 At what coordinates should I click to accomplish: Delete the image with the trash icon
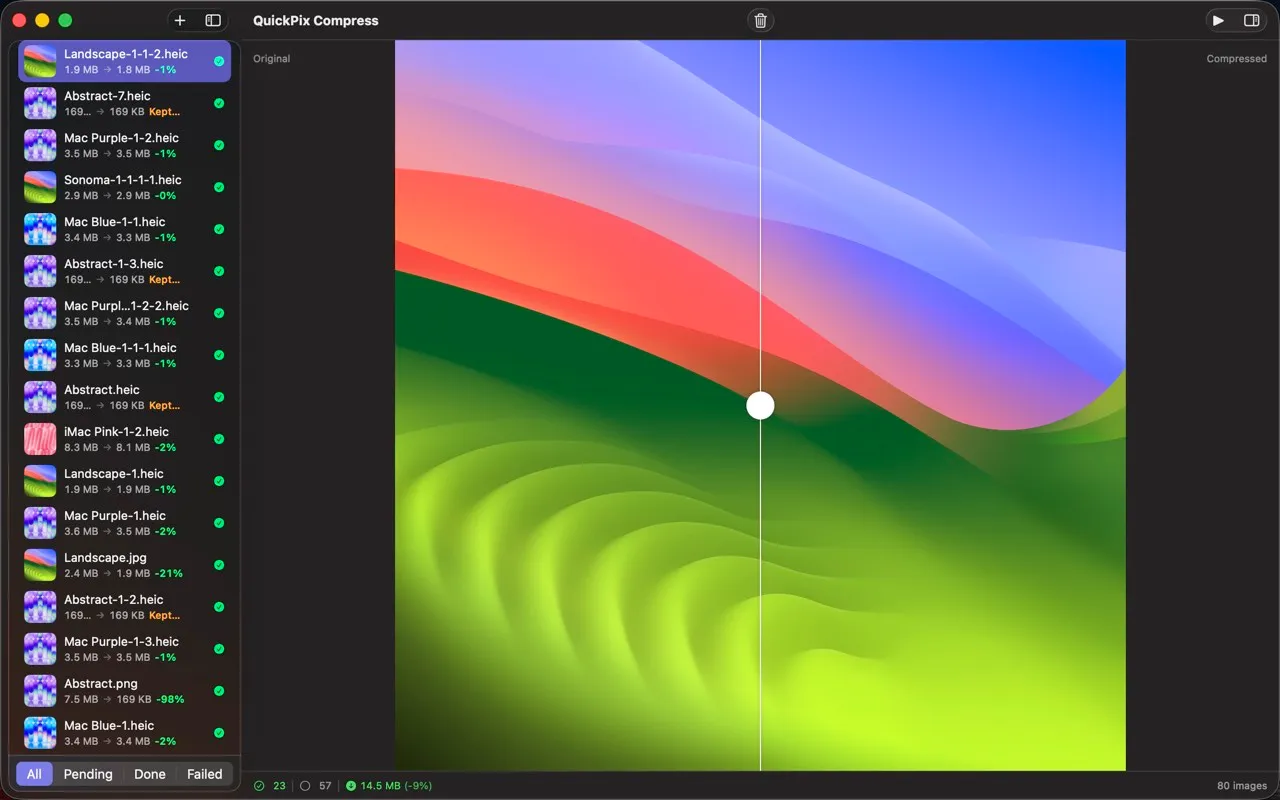761,20
